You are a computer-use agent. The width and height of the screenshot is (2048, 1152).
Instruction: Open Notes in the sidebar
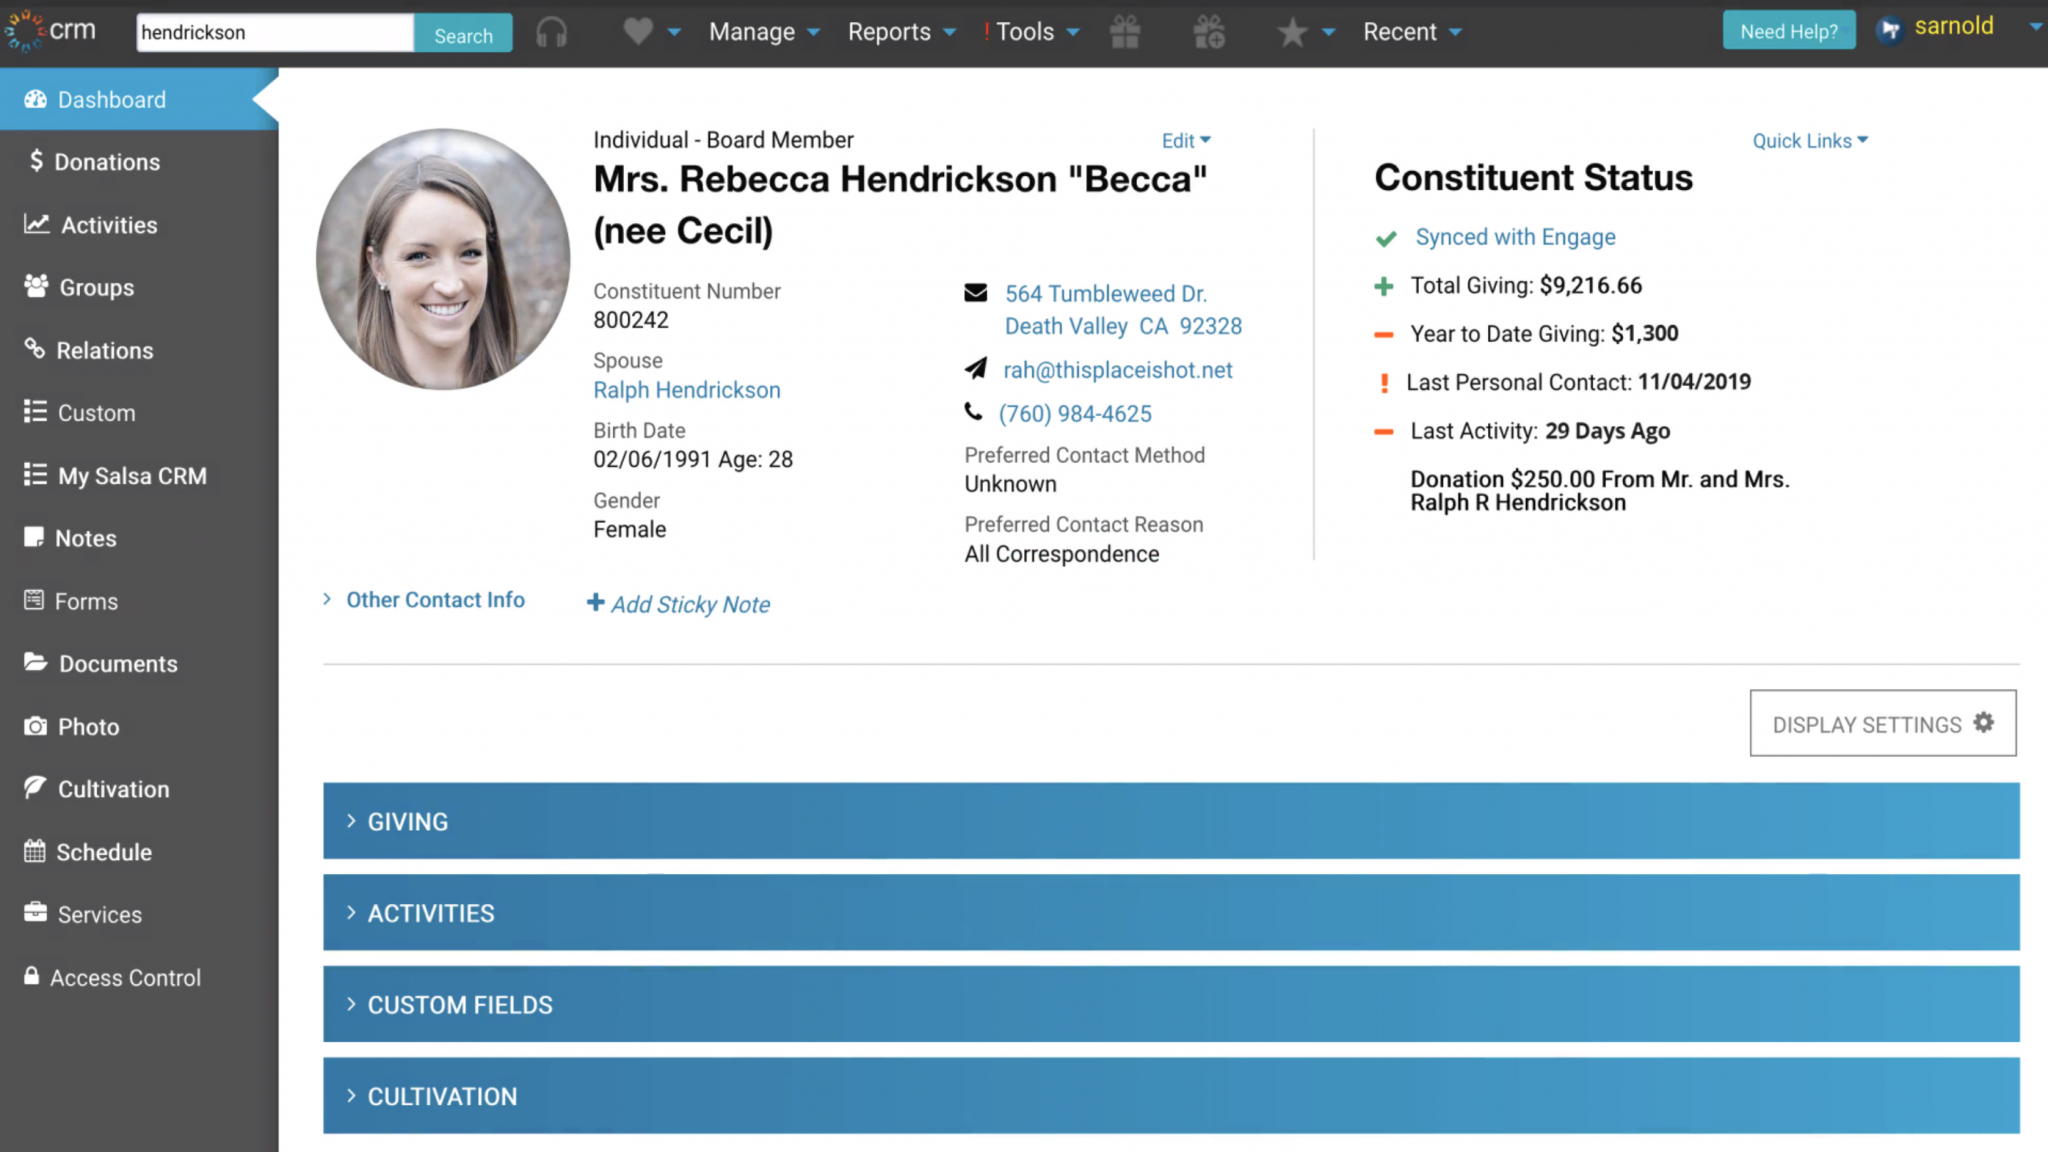[139, 538]
